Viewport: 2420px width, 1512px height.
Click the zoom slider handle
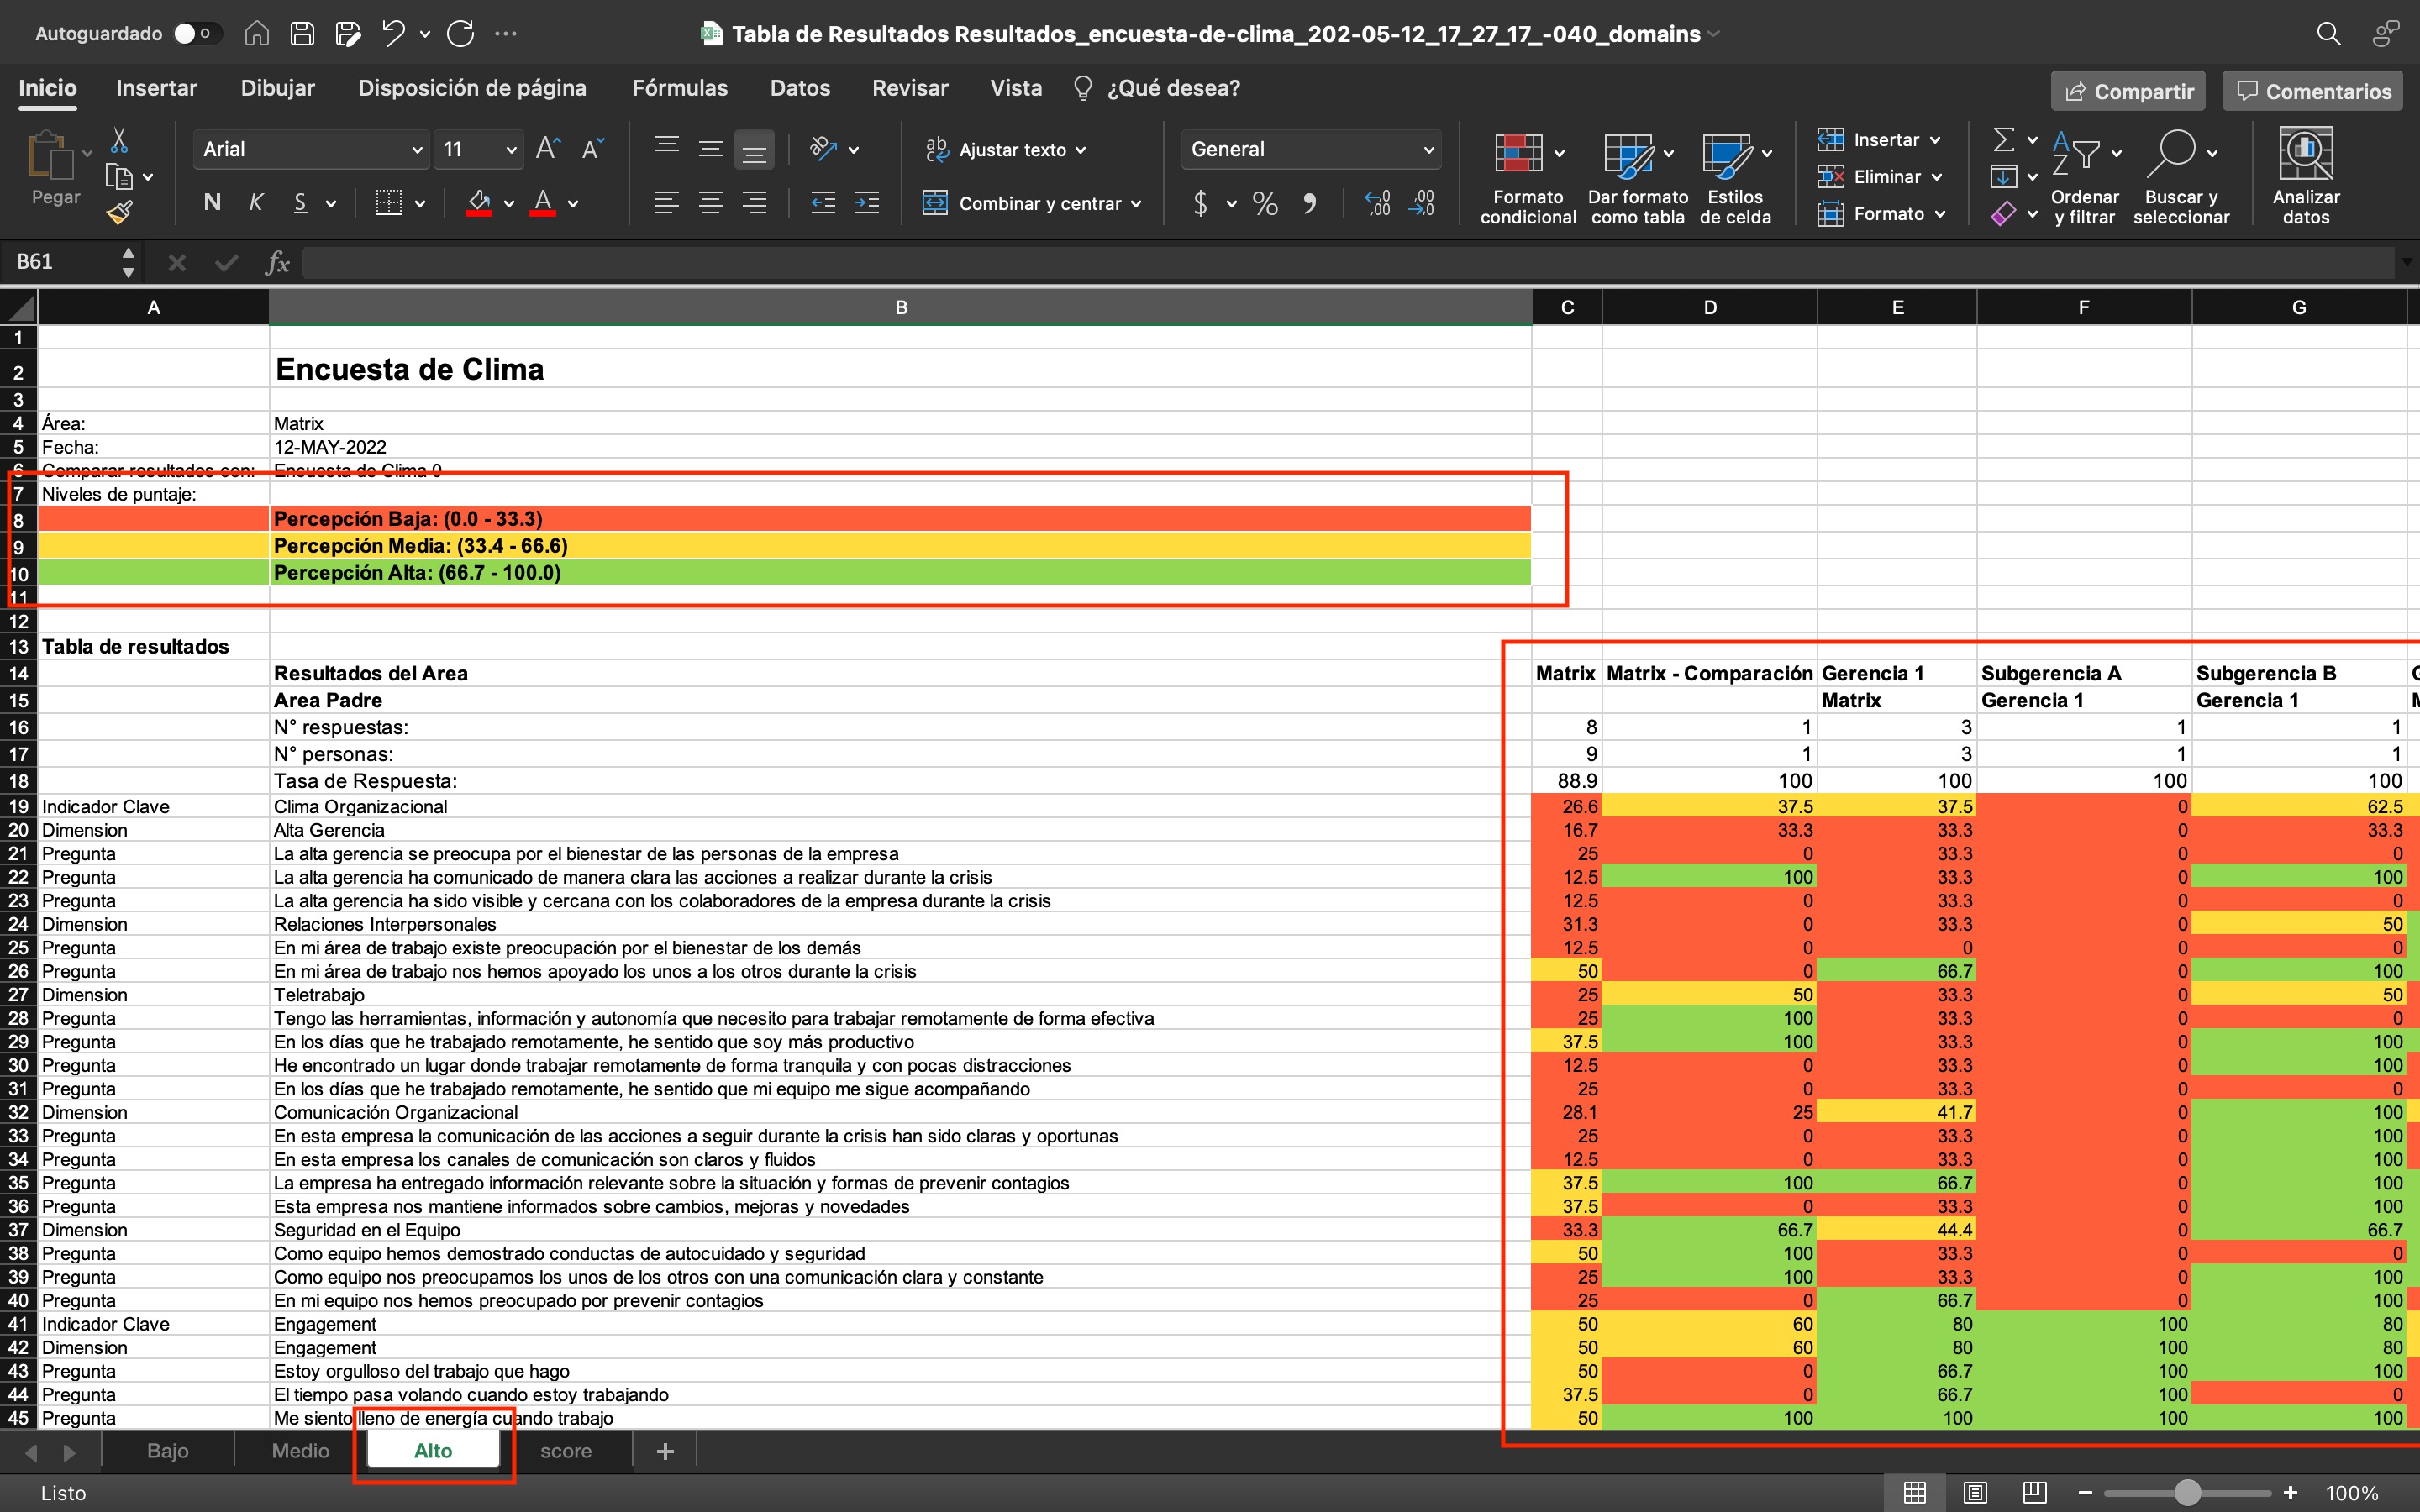tap(2187, 1493)
